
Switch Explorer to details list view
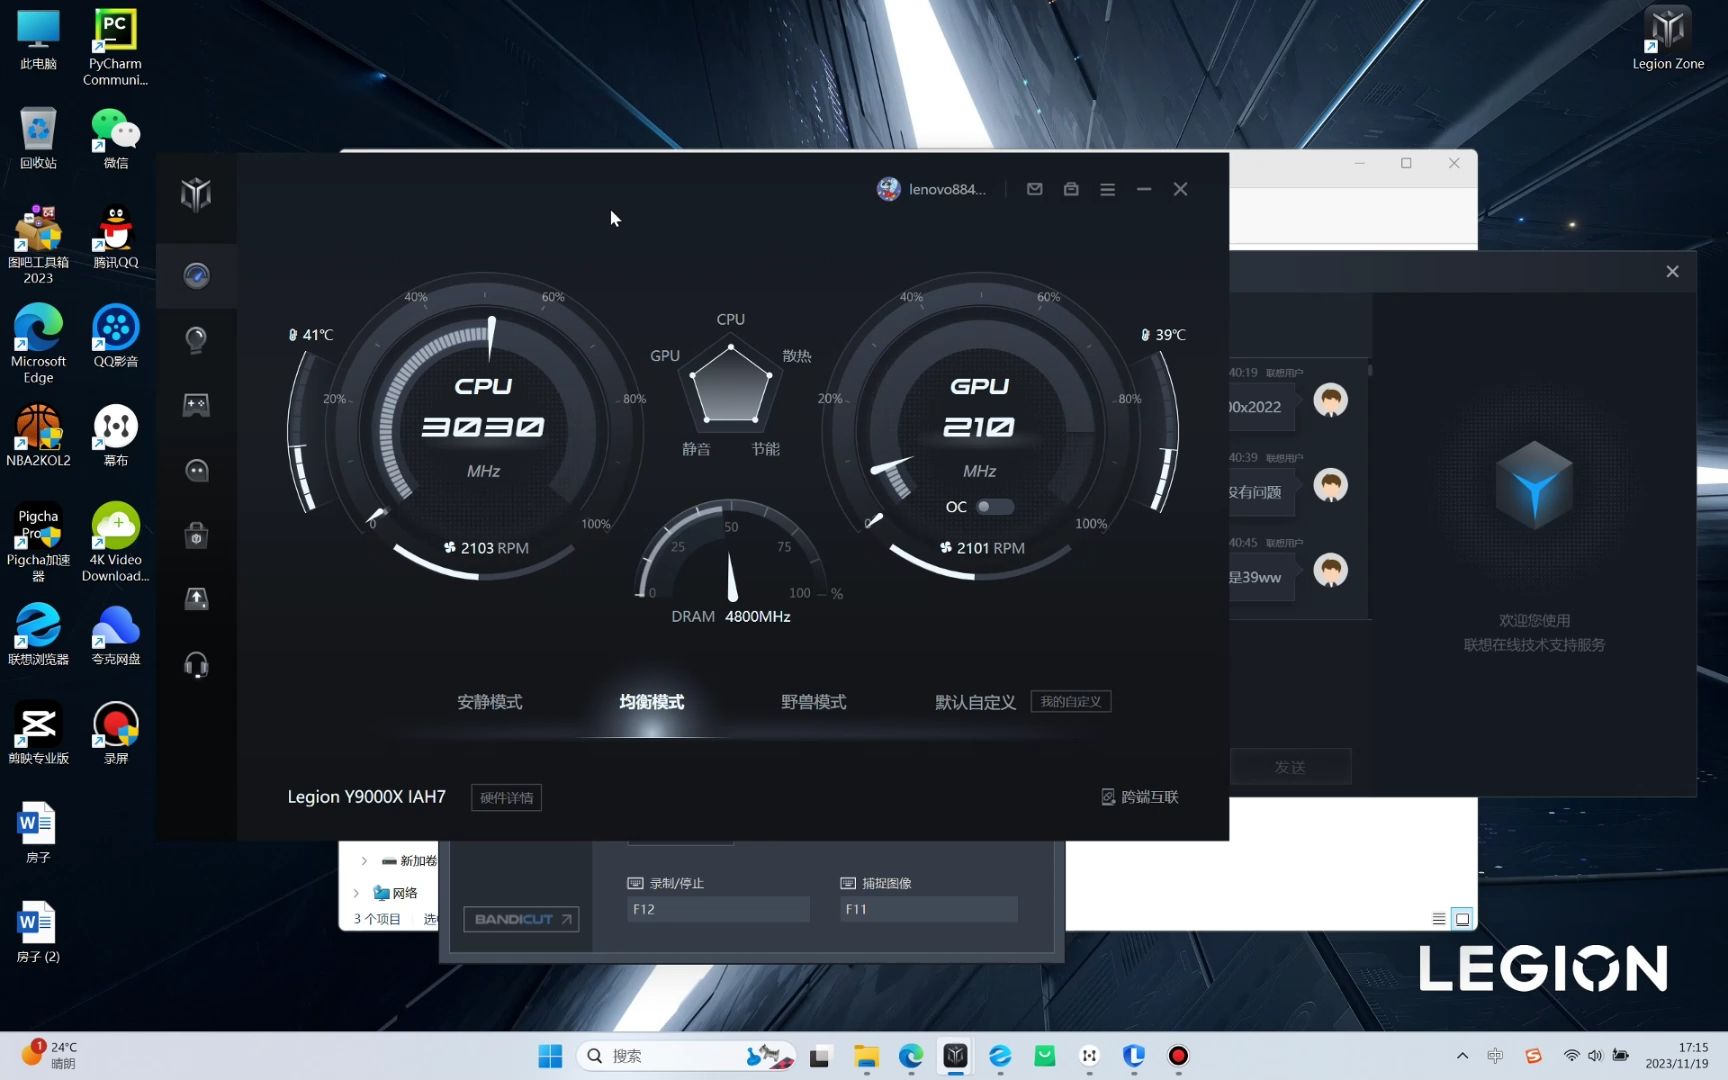(x=1439, y=919)
